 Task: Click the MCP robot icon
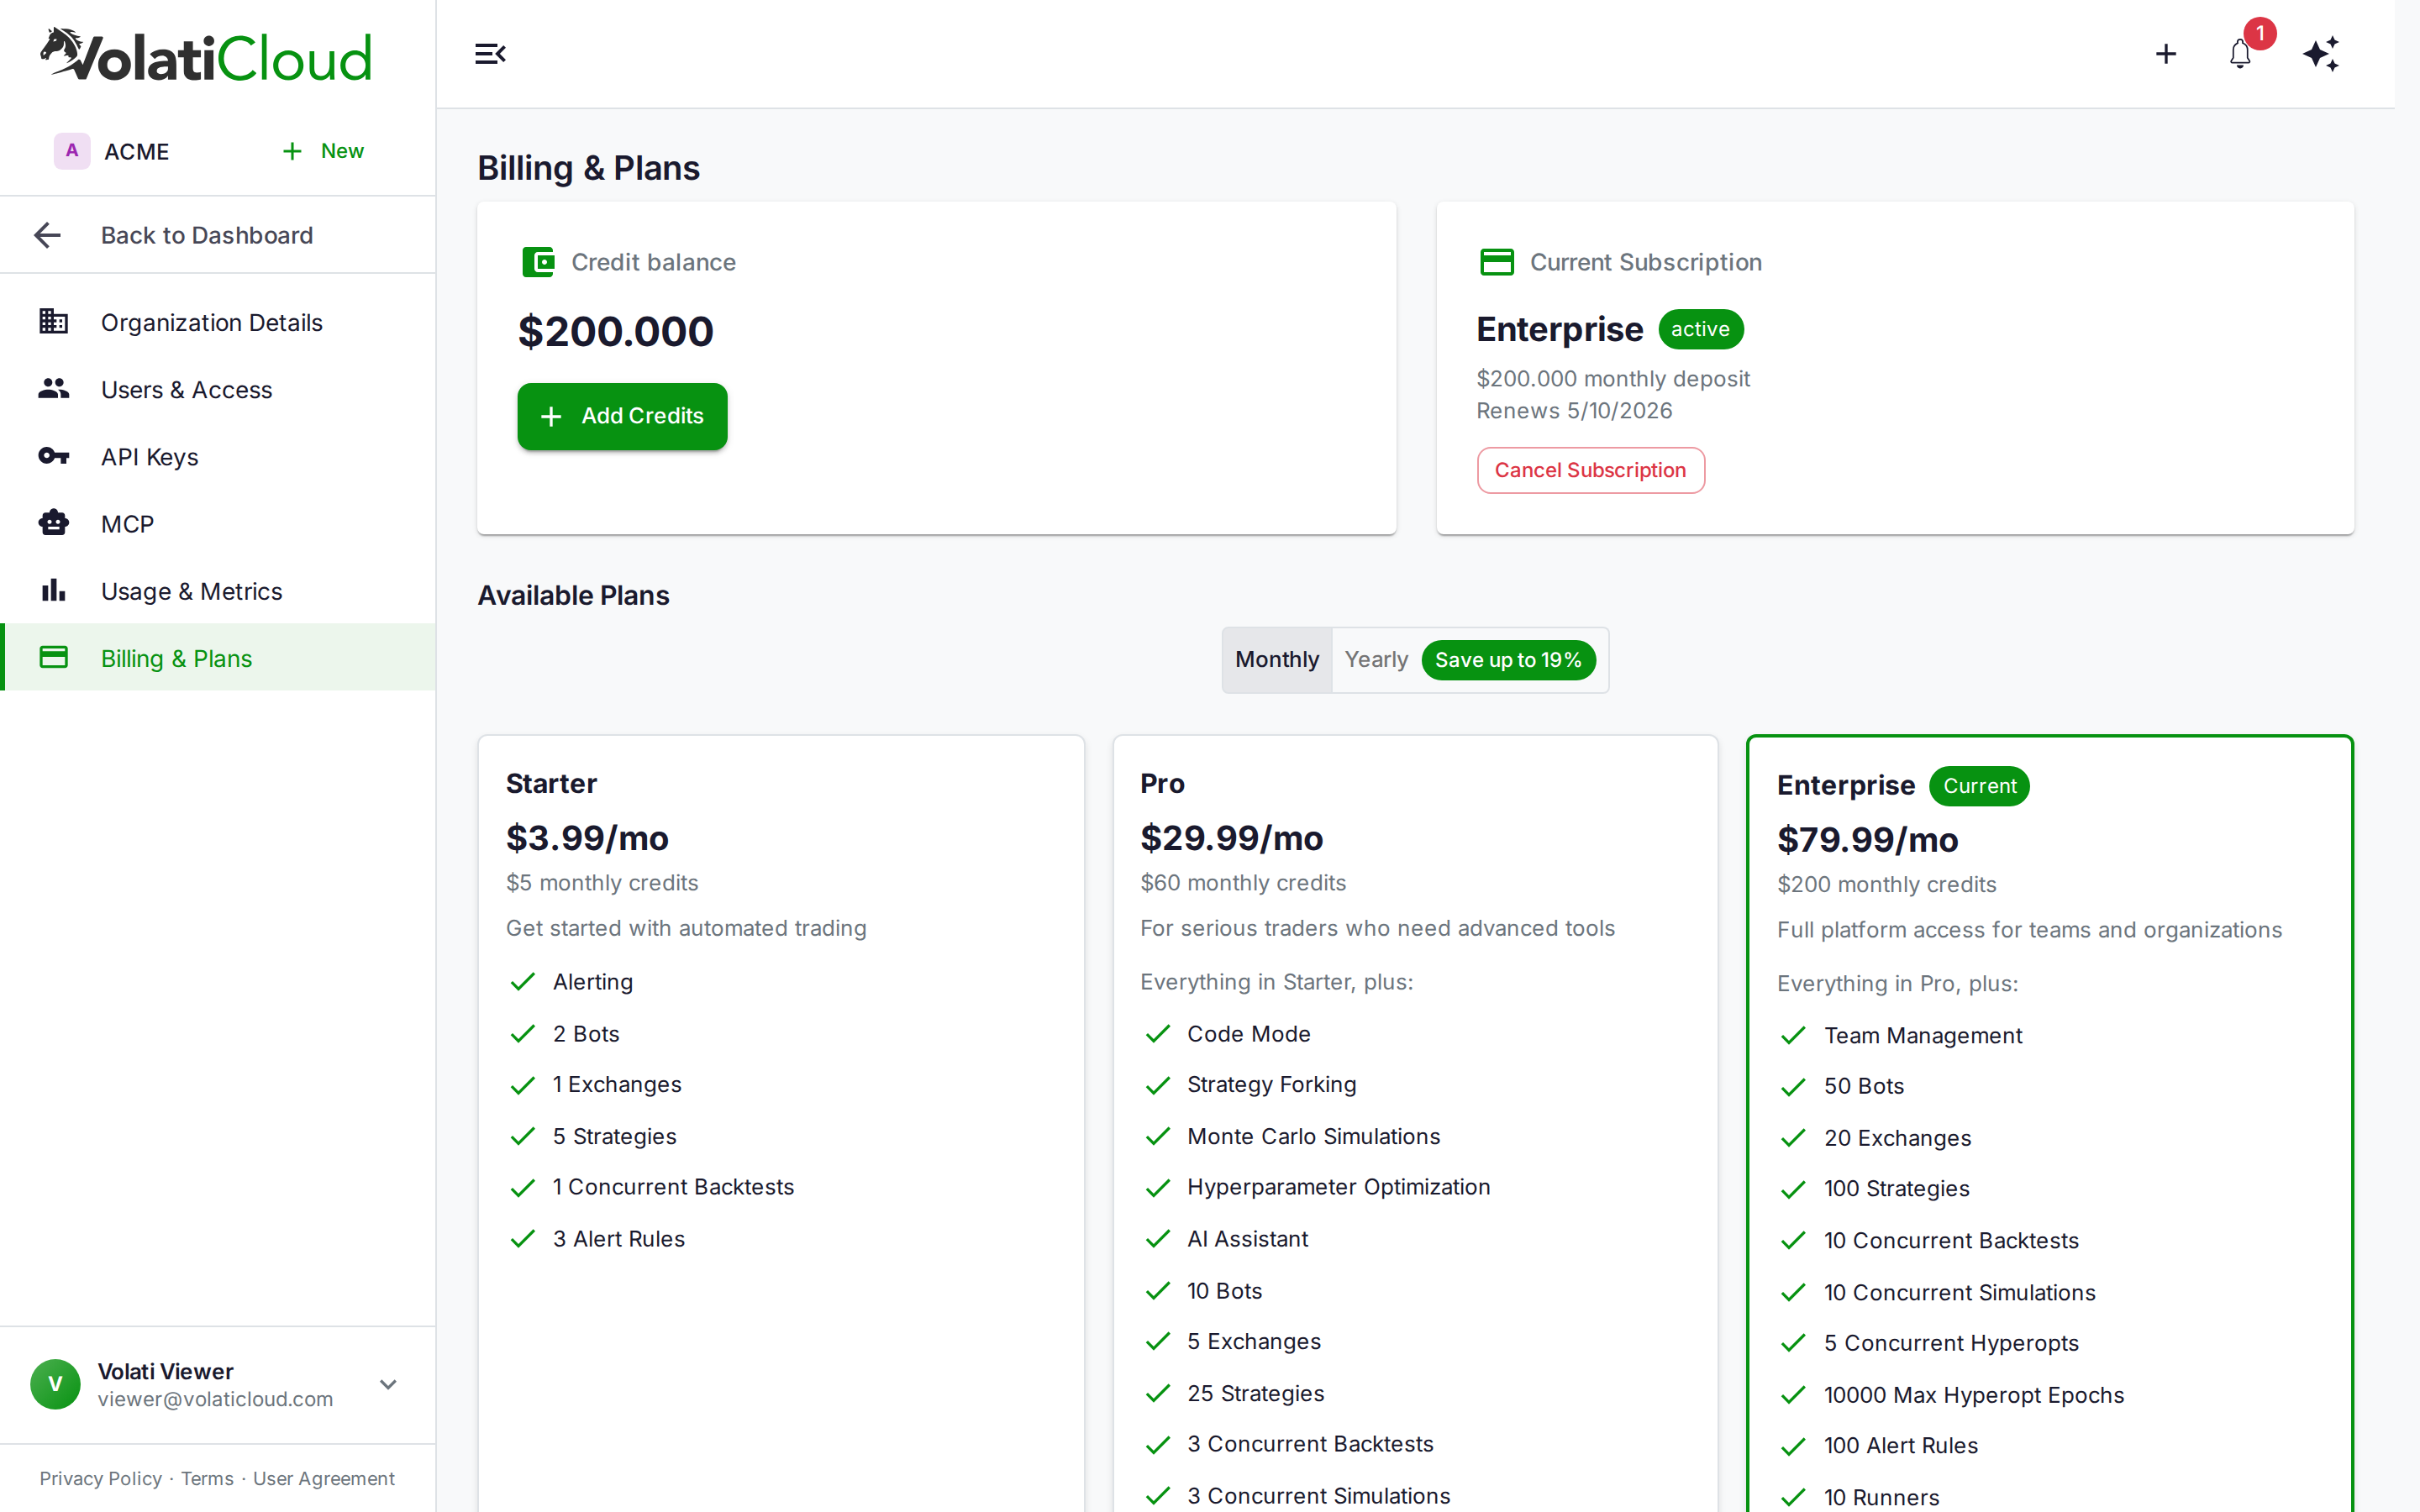[x=54, y=523]
